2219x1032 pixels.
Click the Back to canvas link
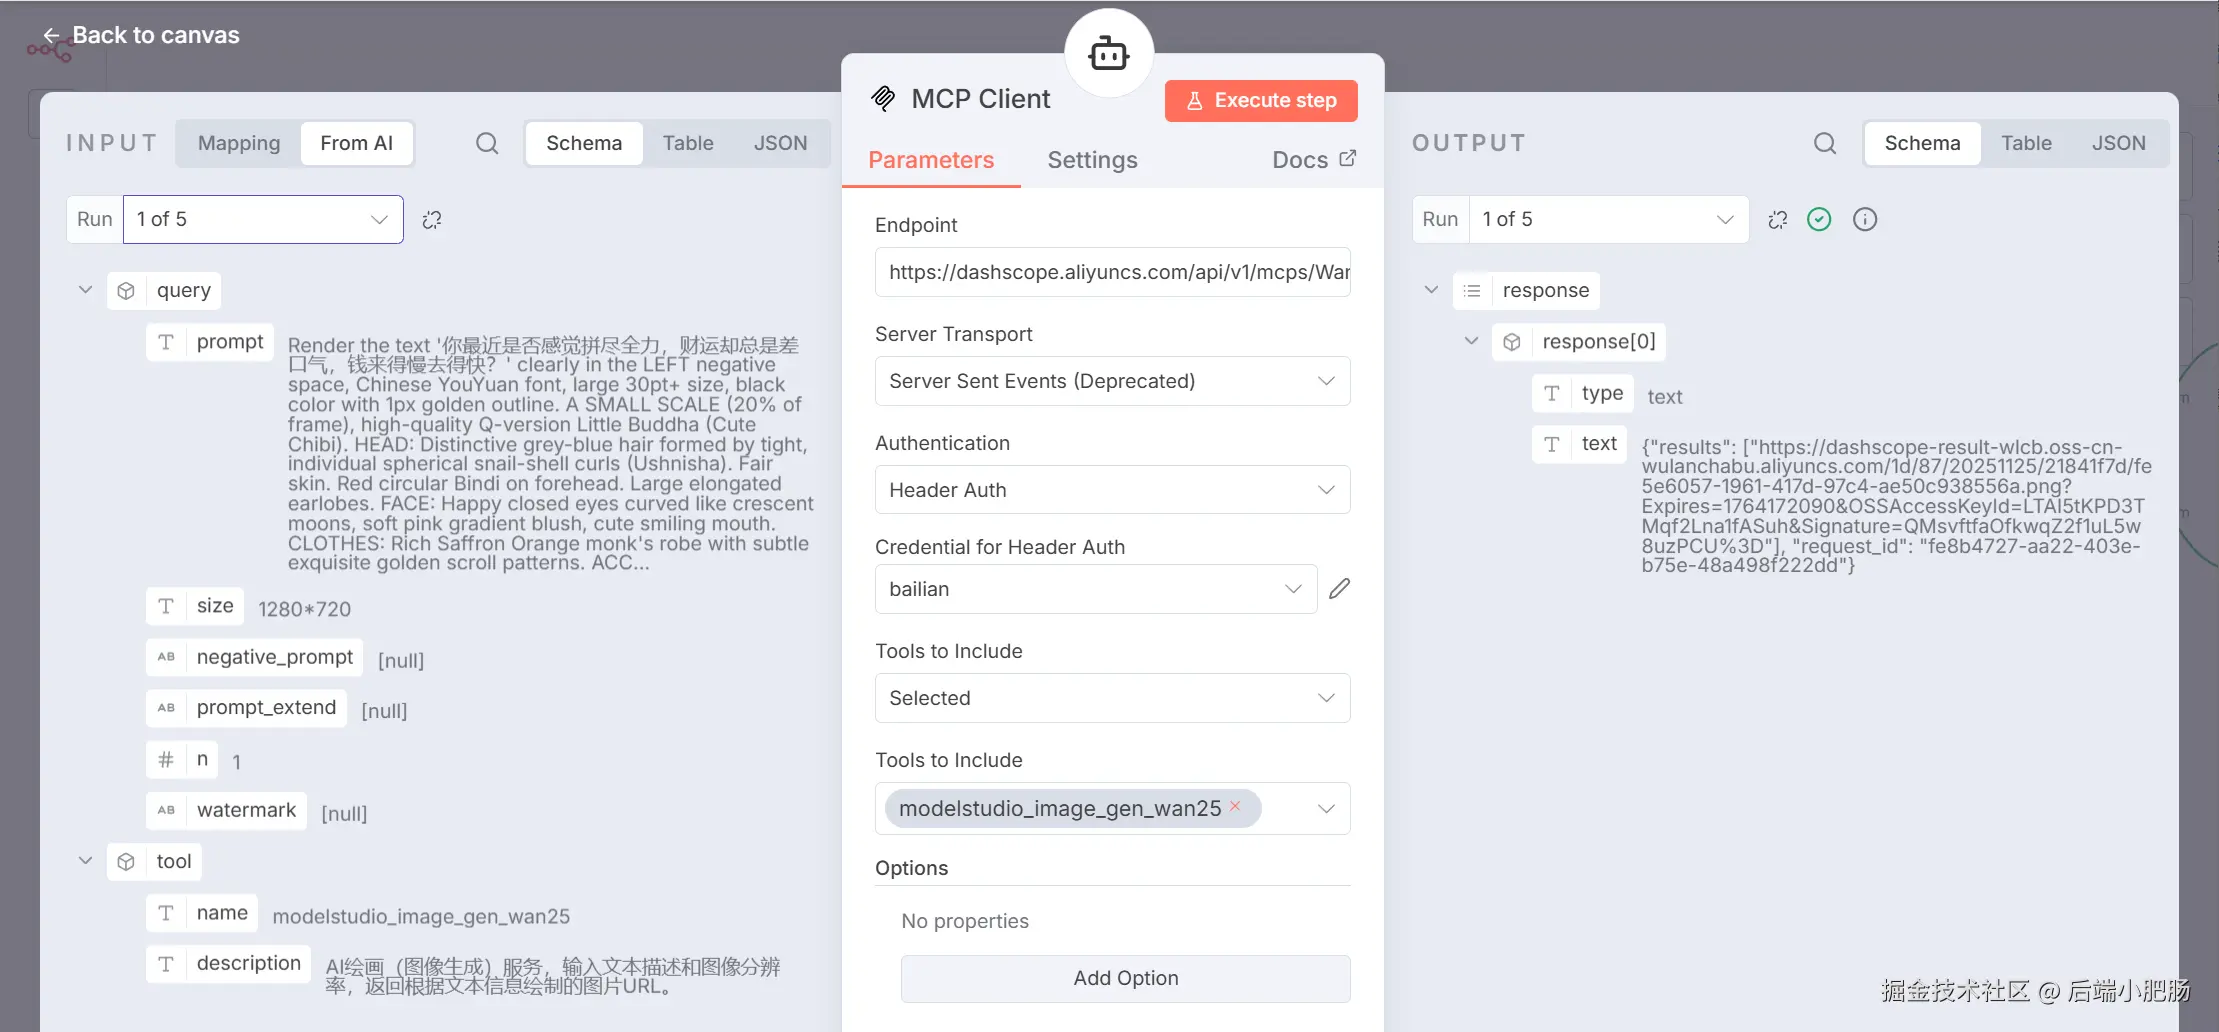[141, 35]
